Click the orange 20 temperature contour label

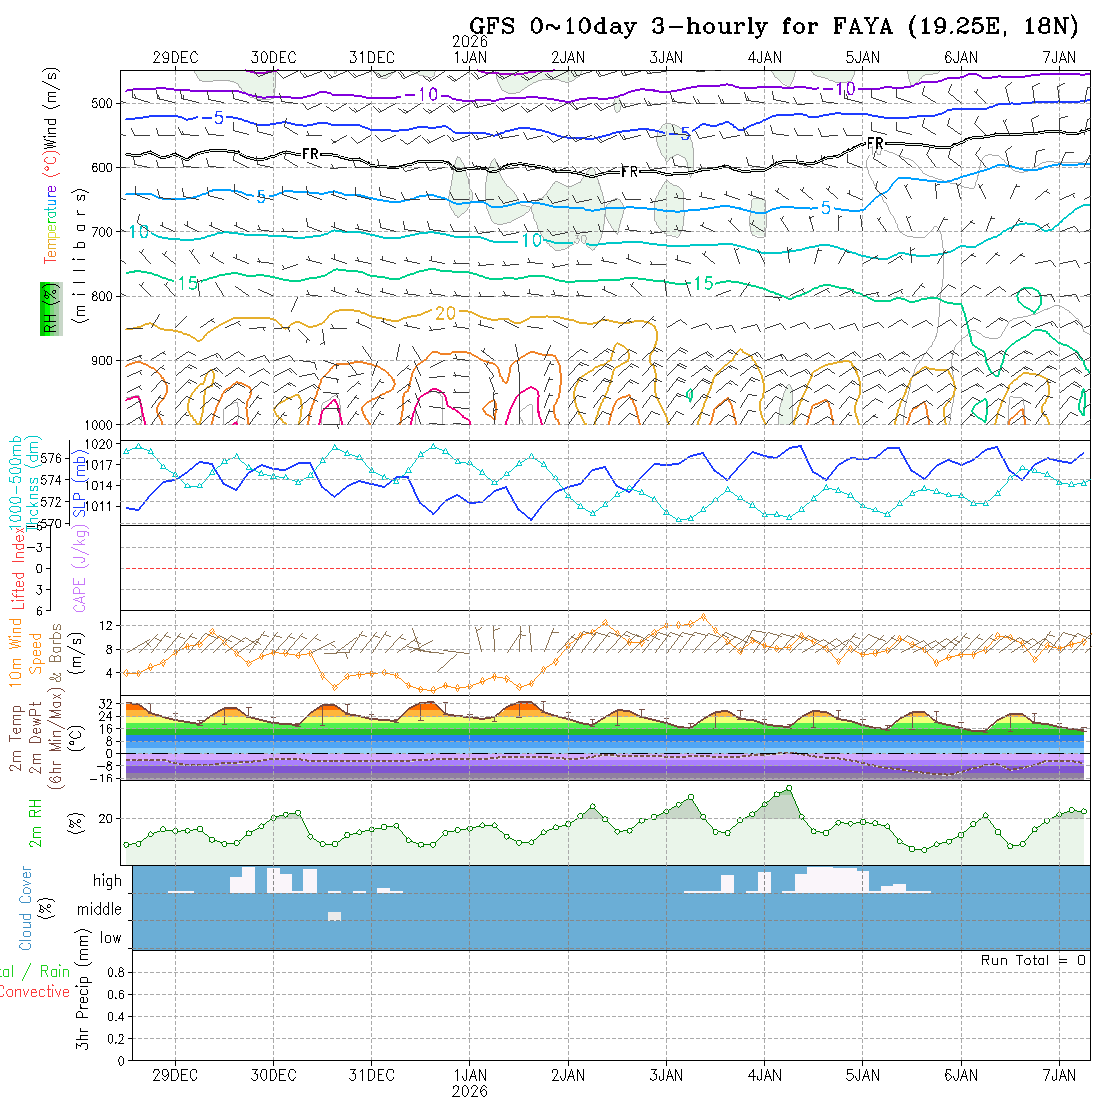(446, 313)
